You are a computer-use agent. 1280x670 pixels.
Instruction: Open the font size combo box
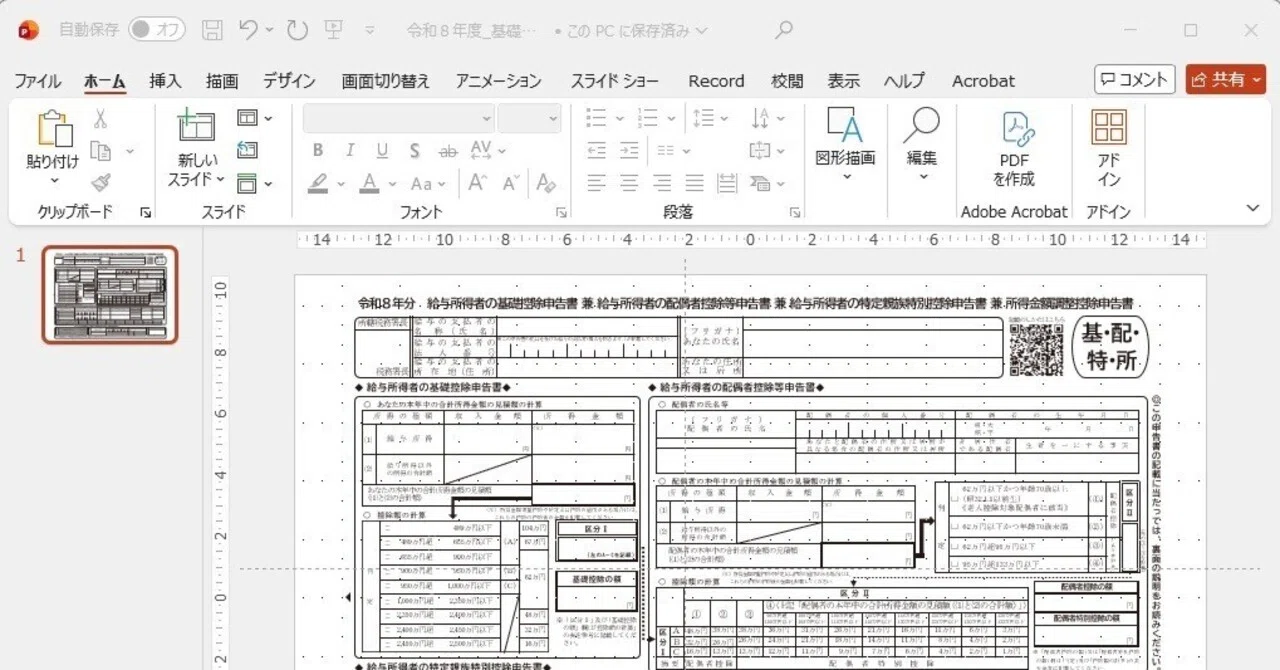[x=529, y=118]
